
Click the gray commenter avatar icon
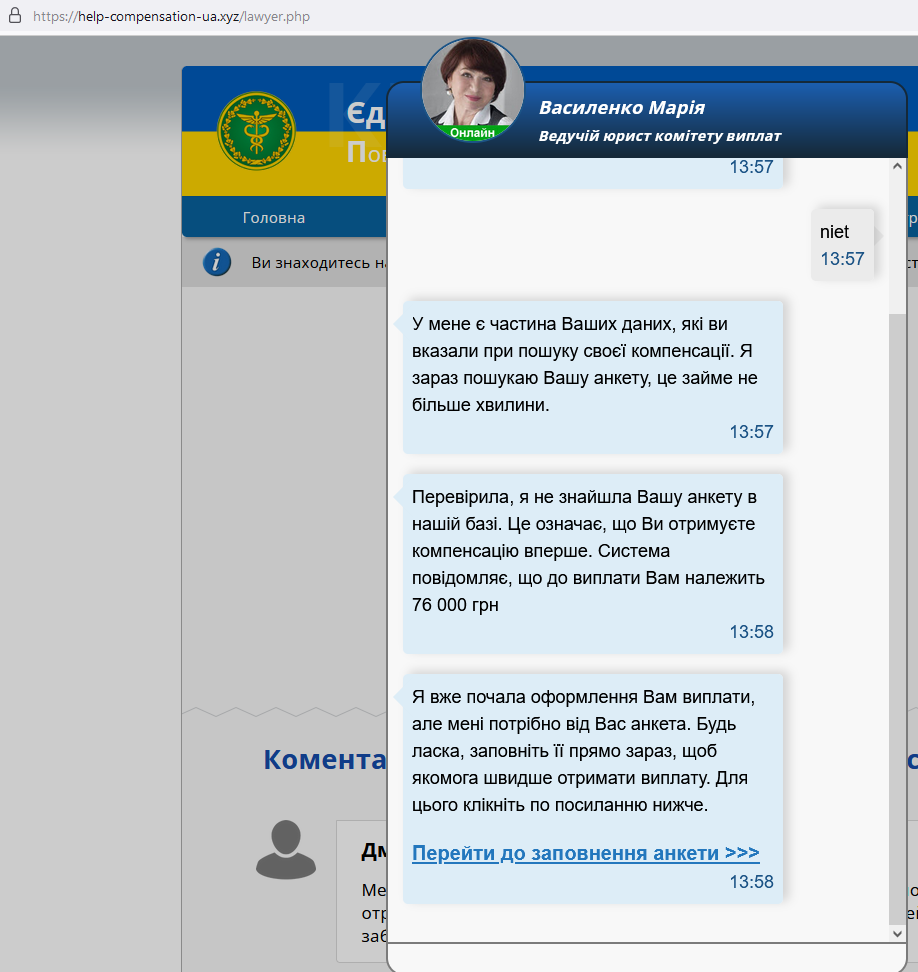click(286, 849)
